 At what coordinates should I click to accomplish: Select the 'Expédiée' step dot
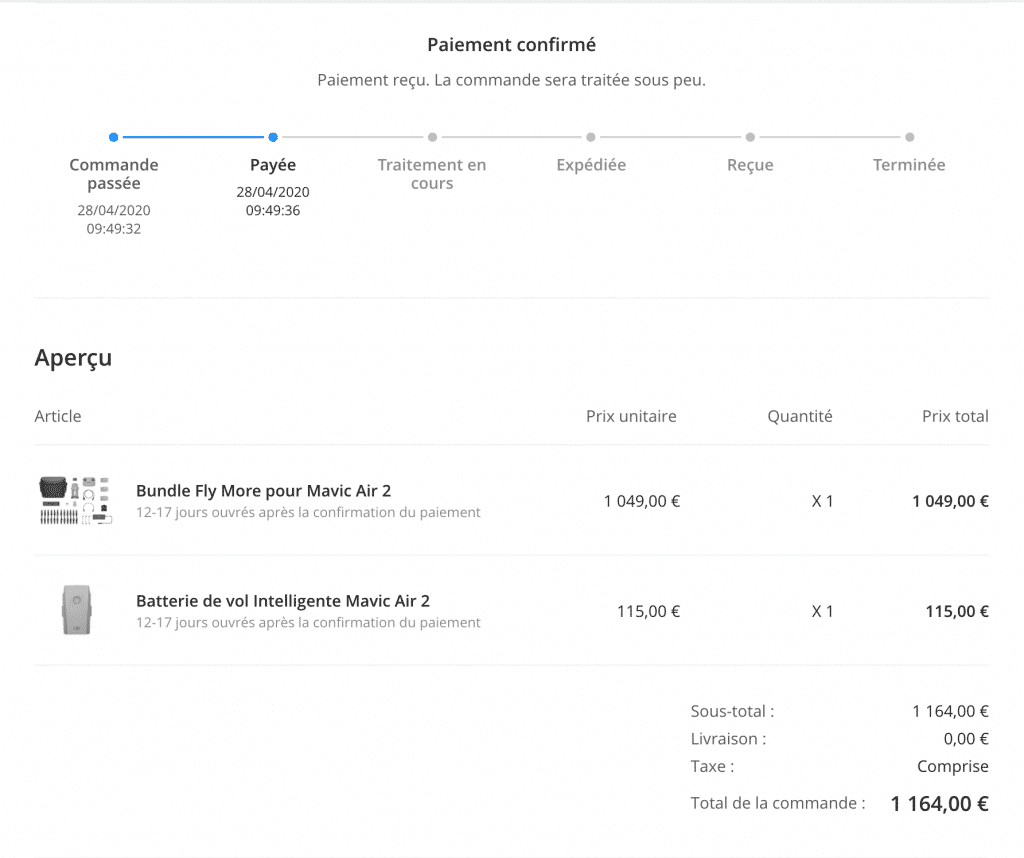click(x=591, y=137)
